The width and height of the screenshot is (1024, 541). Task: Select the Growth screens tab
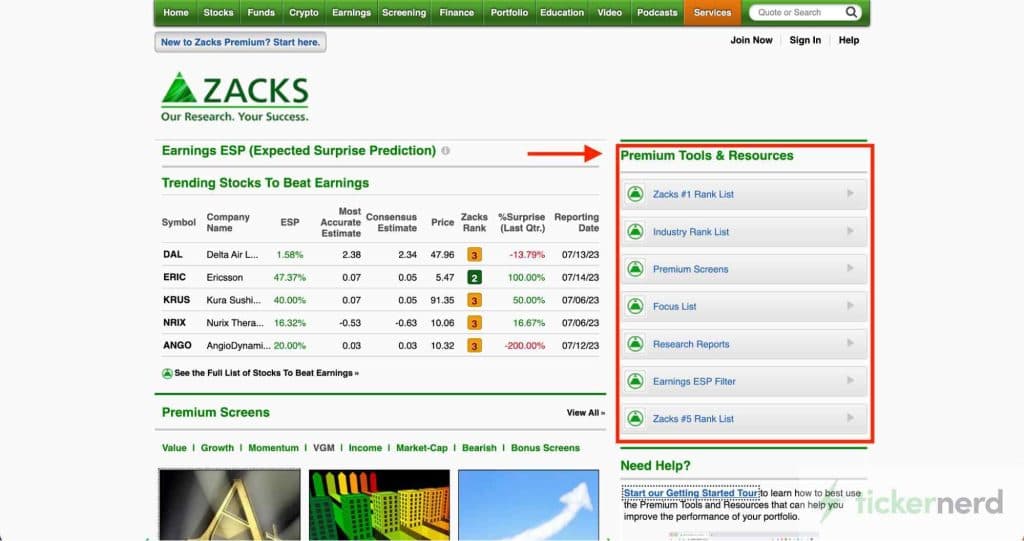[x=217, y=448]
